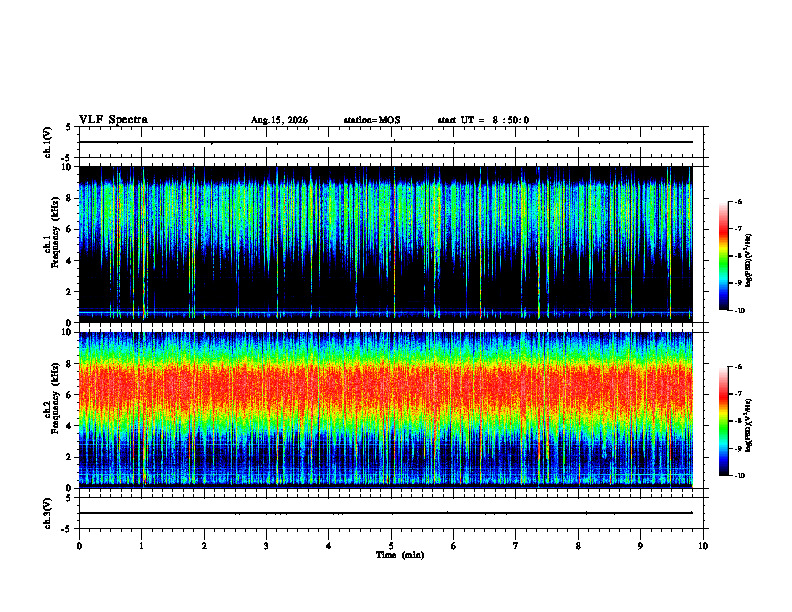The width and height of the screenshot is (792, 612).
Task: Click the "VLF Spectra" title text
Action: tap(113, 120)
